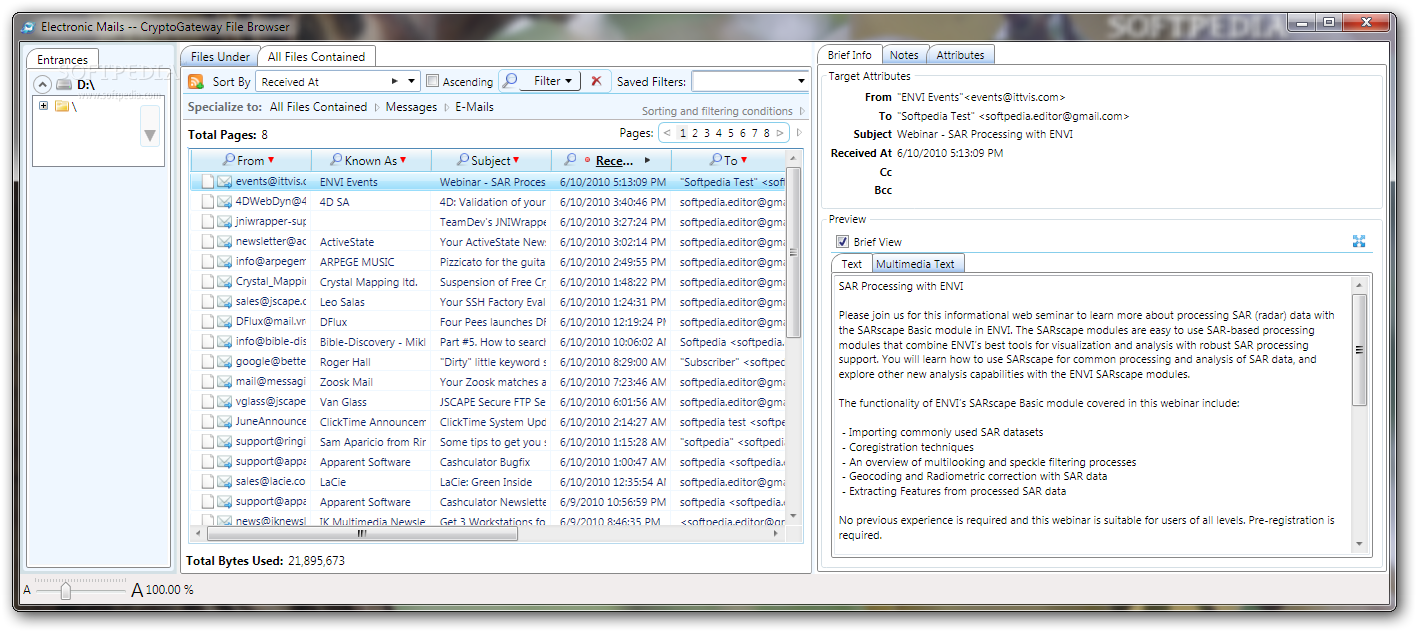Click the small A zoom-out icon

click(27, 590)
